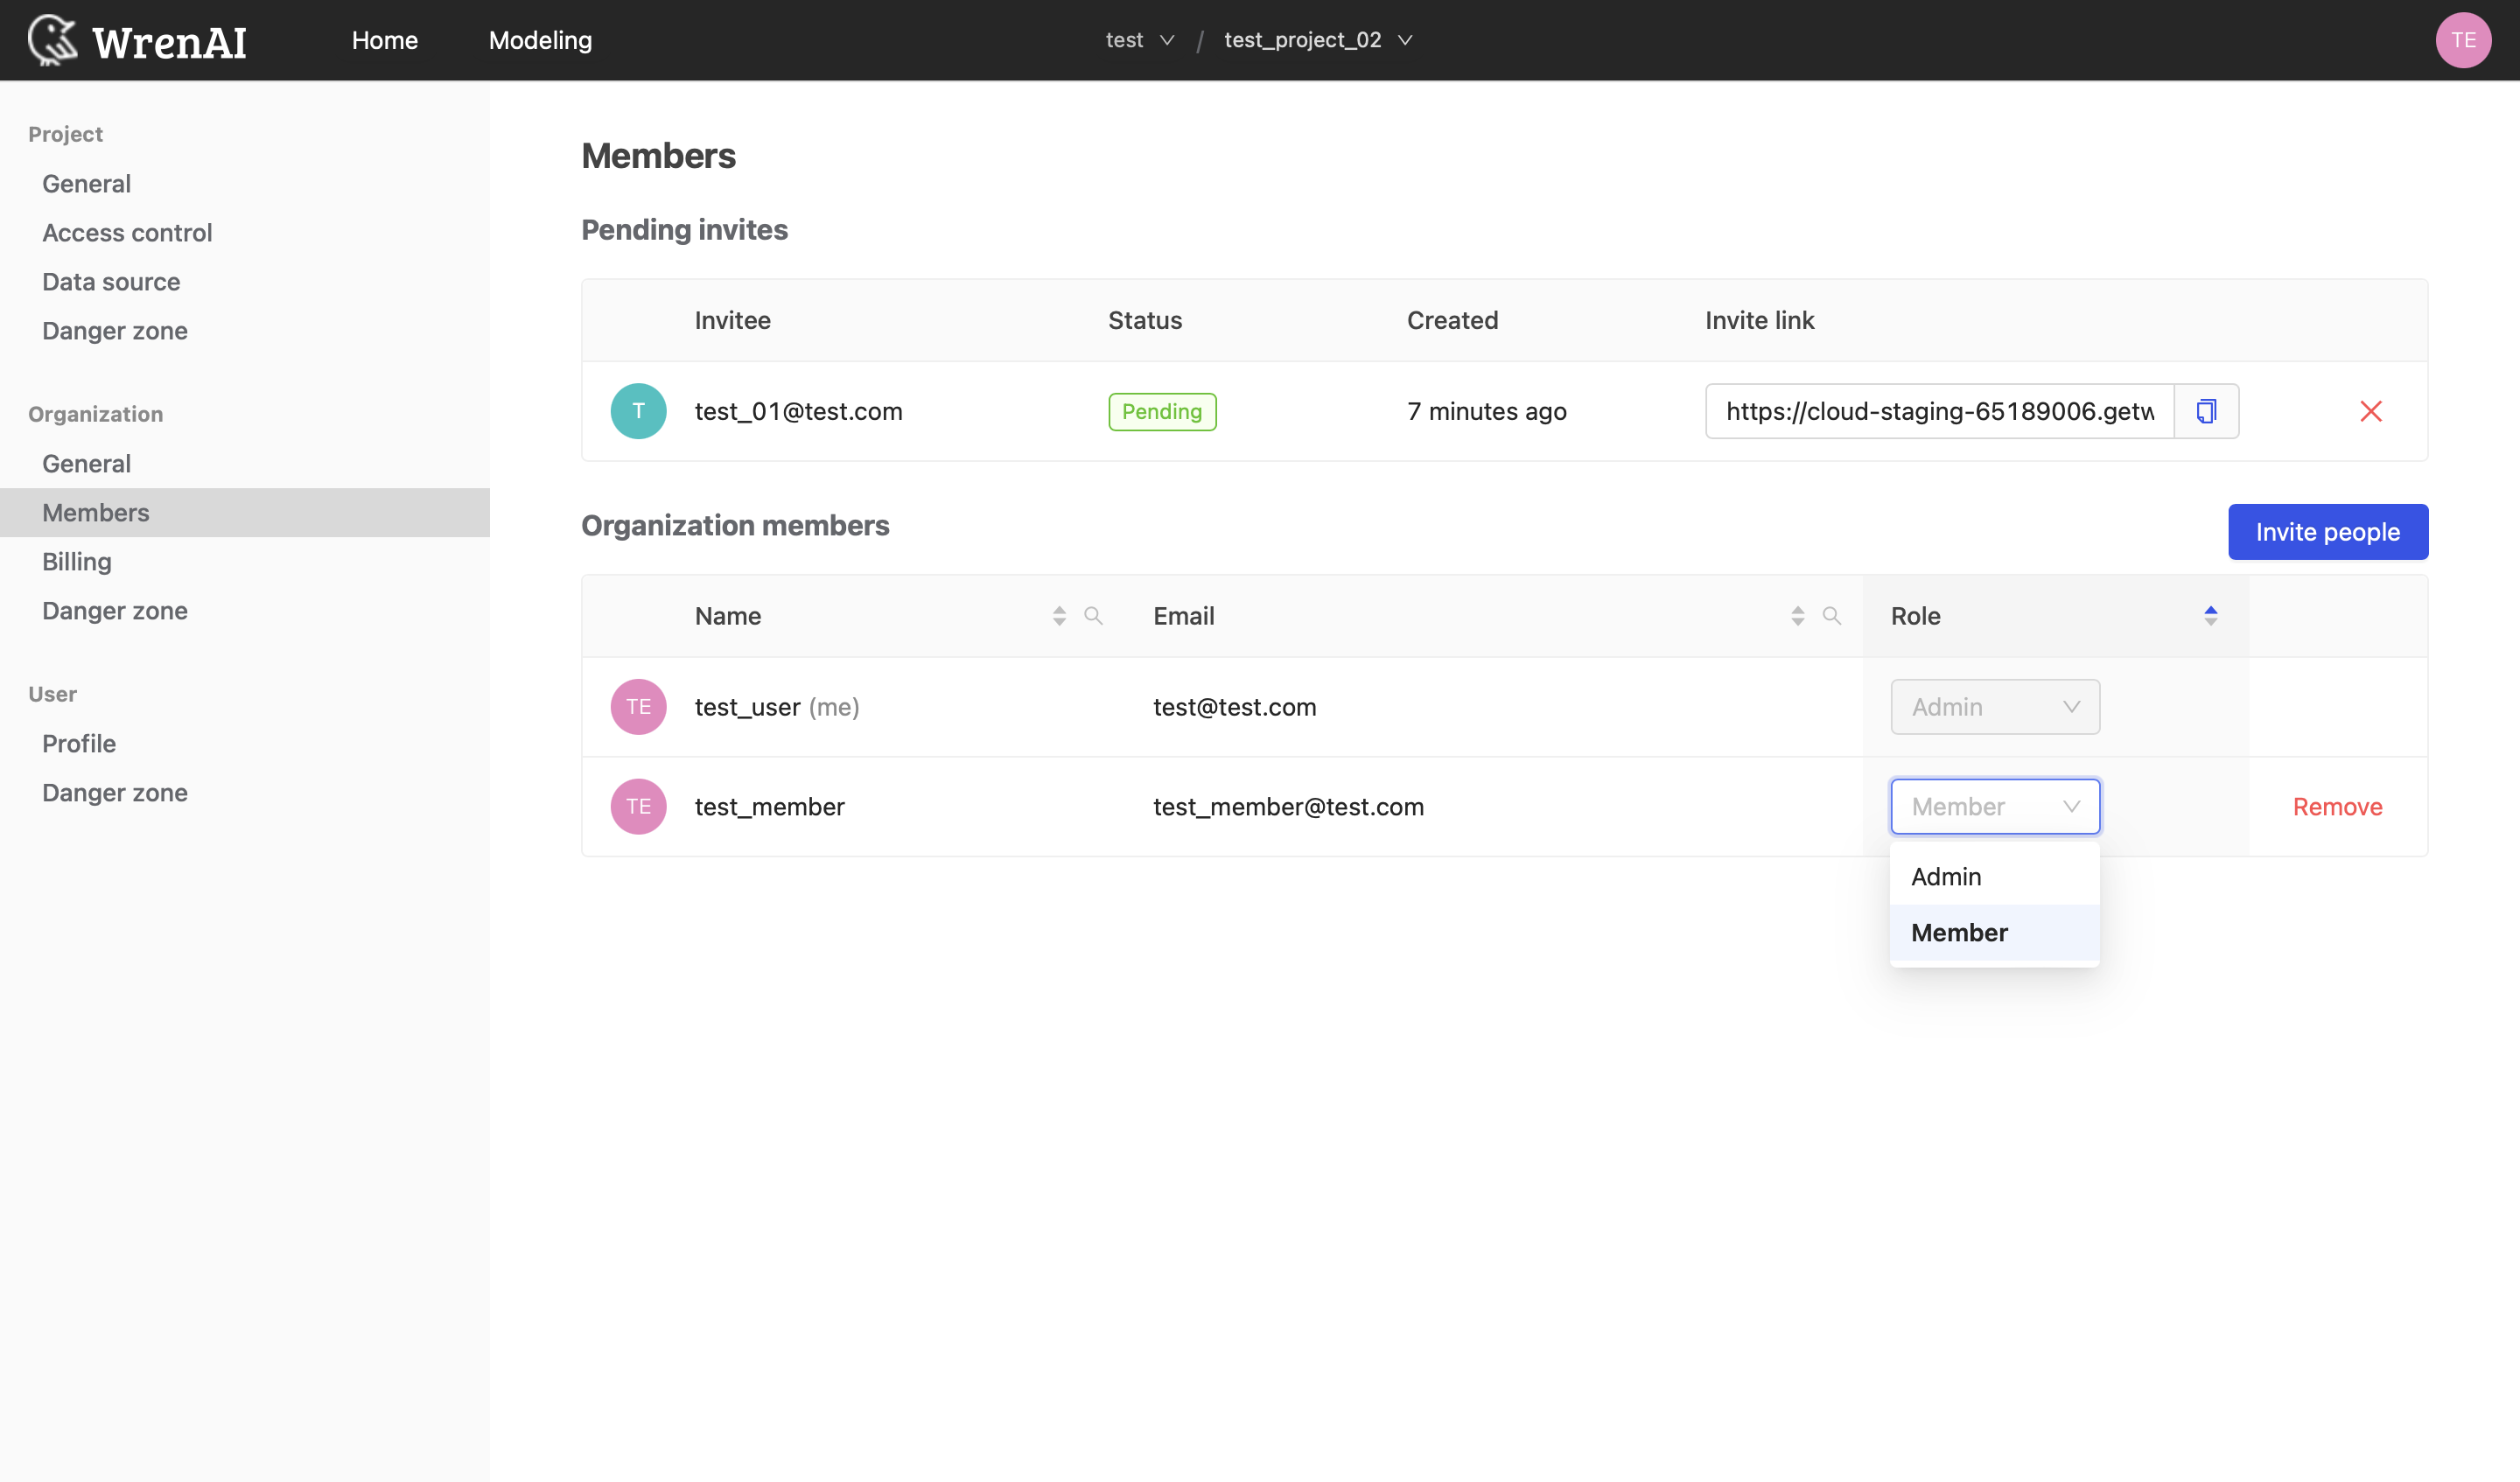Click the Status column header

tap(1145, 320)
